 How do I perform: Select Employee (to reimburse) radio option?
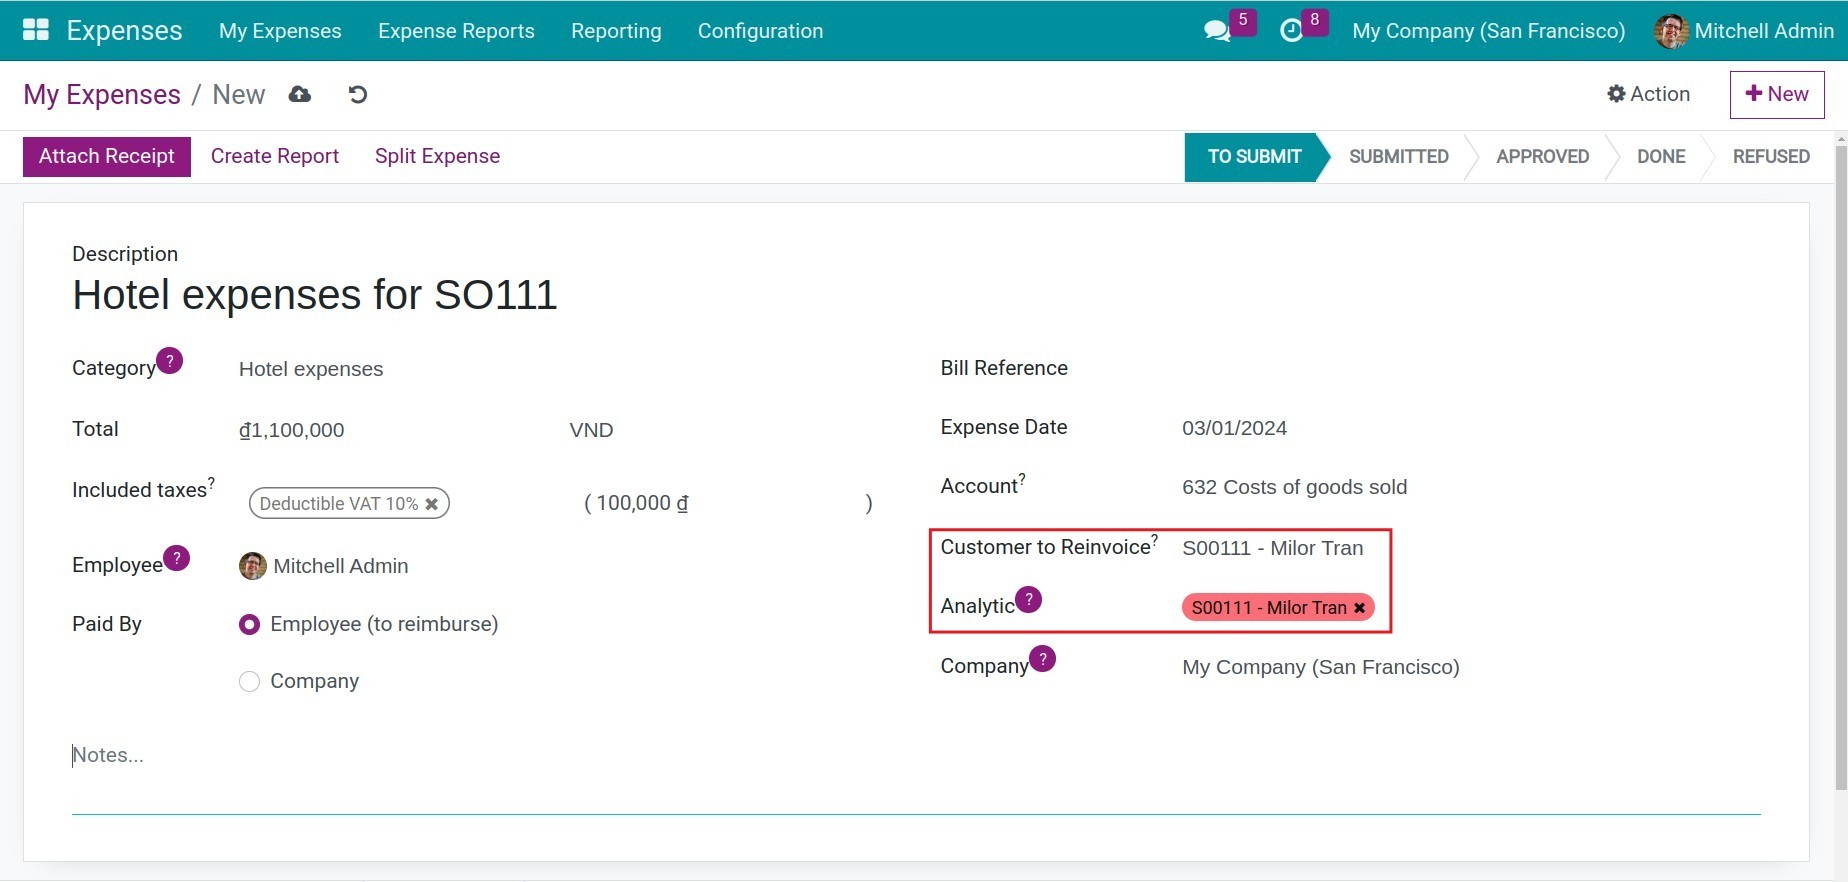point(250,625)
